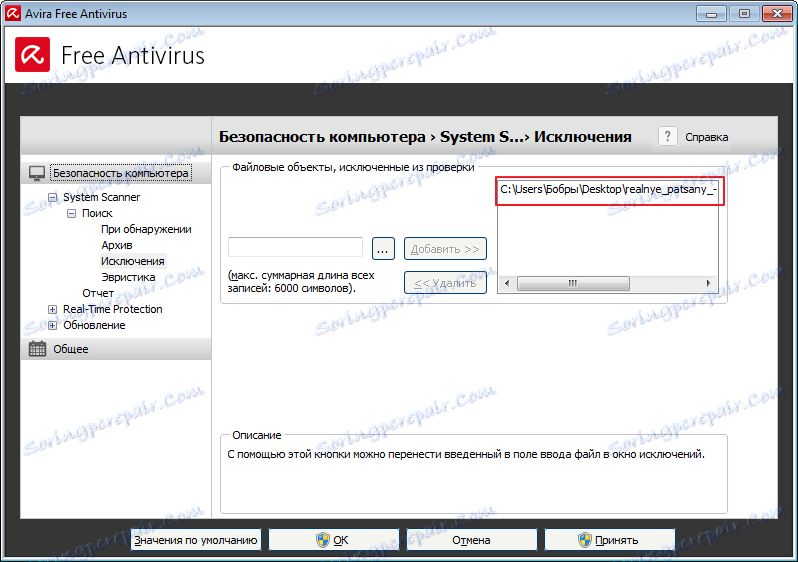Select the Безопасность компьютера section
798x562 pixels.
[121, 173]
